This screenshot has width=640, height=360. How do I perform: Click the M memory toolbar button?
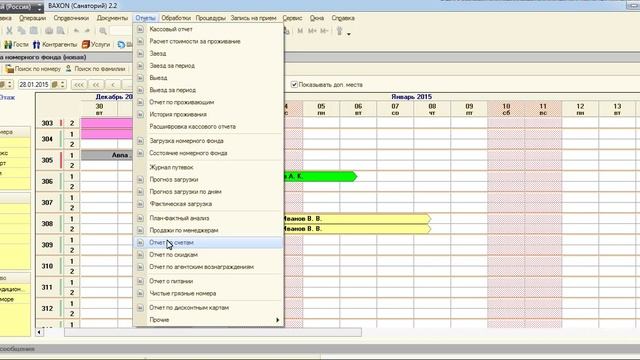(300, 31)
